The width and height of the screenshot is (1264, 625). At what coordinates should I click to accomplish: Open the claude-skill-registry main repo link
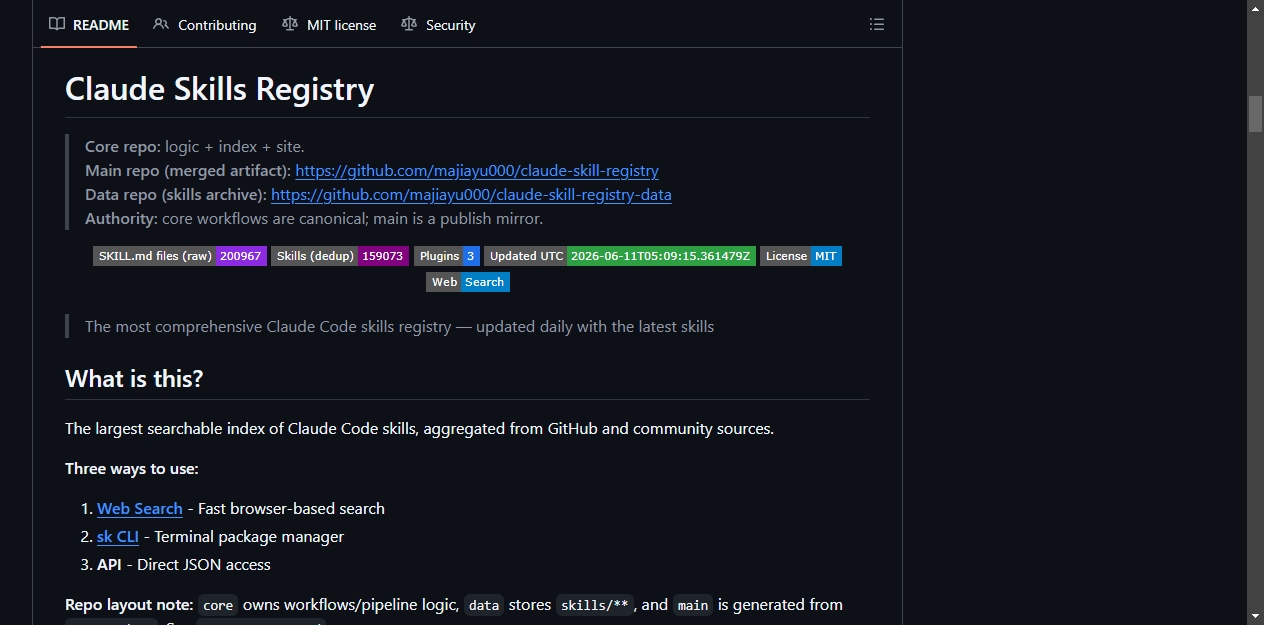(x=477, y=171)
